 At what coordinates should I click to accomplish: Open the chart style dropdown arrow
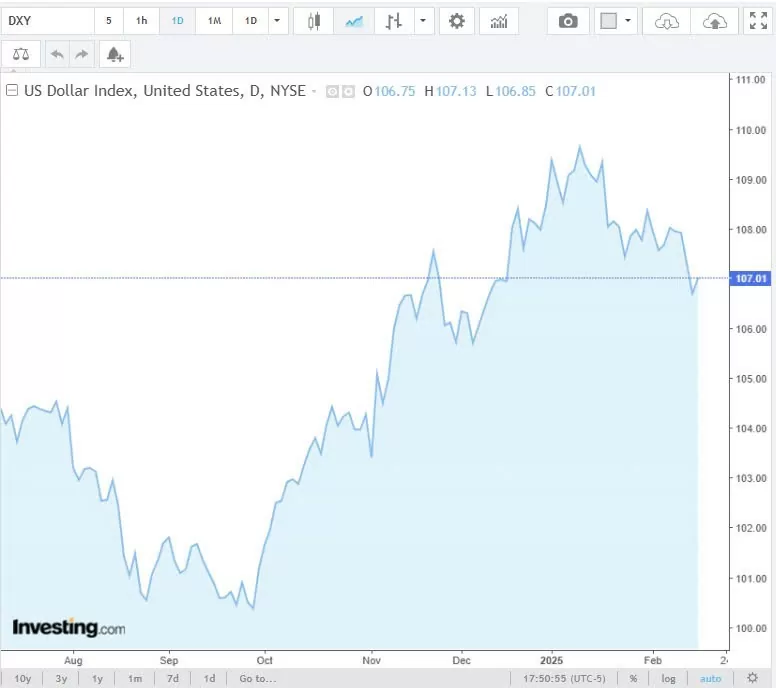(424, 21)
